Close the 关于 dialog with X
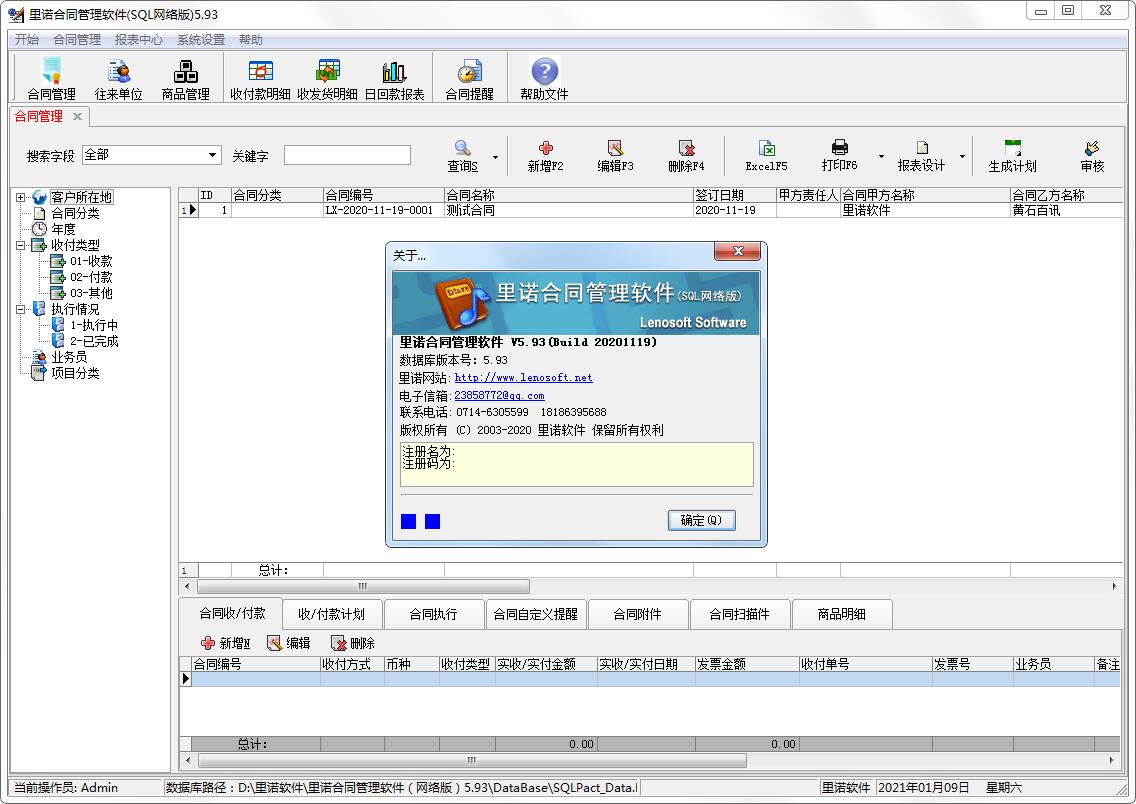The height and width of the screenshot is (804, 1136). point(738,251)
